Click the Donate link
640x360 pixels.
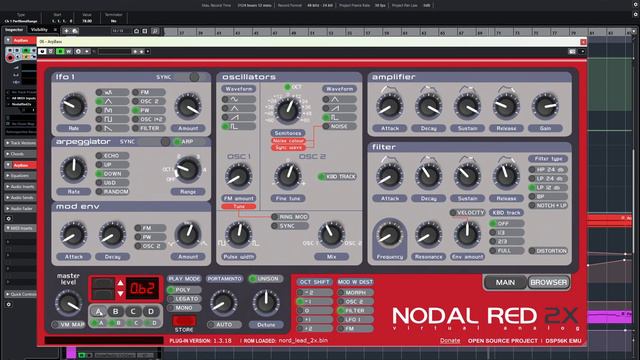tap(450, 340)
